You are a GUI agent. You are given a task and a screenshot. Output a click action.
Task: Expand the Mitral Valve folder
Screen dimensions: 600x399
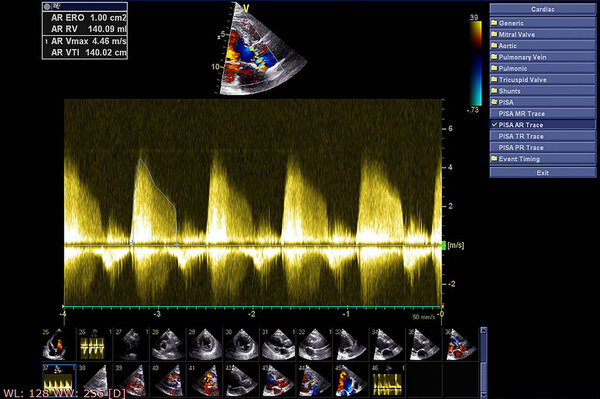[542, 34]
